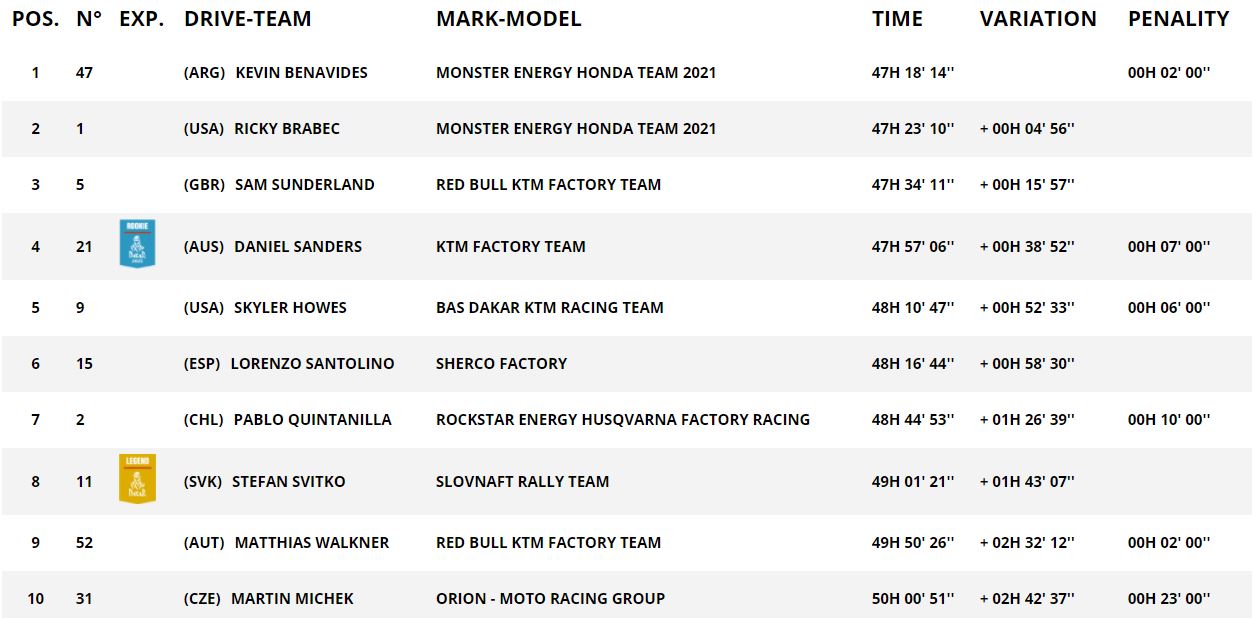Click the PENALITY column header
This screenshot has height=618, width=1253.
(x=1178, y=19)
